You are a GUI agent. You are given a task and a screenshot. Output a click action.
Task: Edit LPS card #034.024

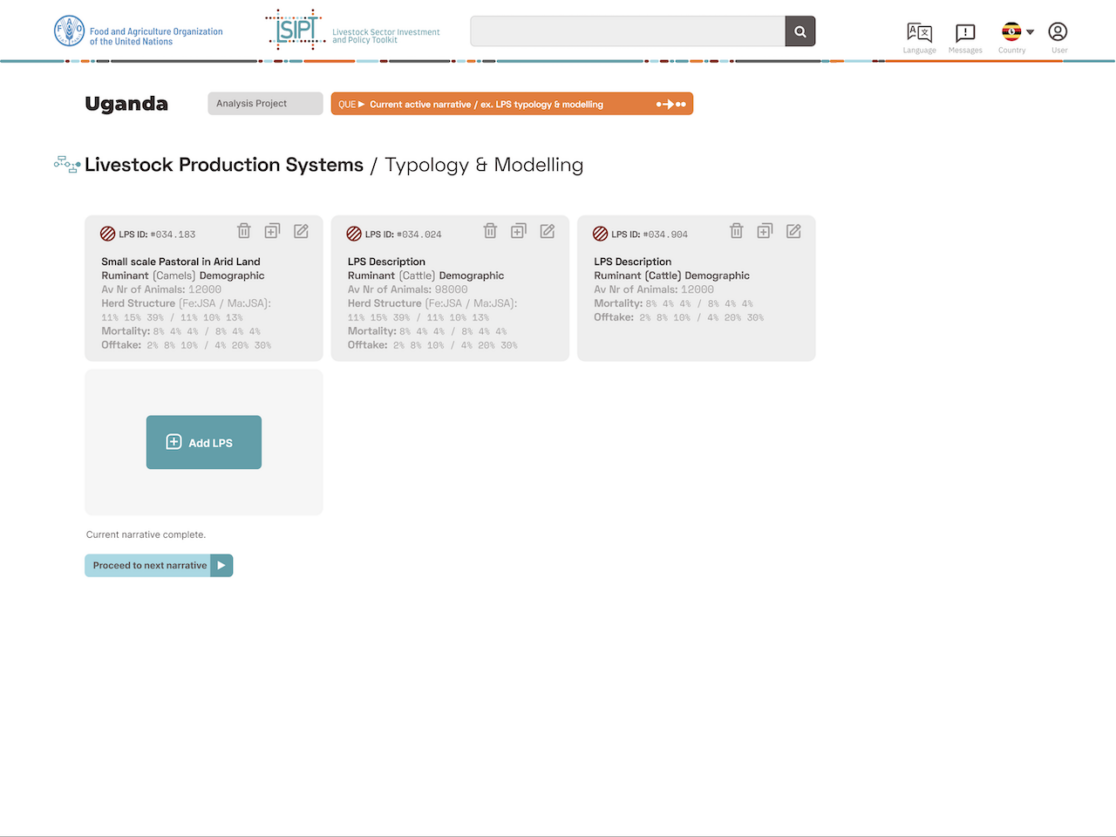coord(547,231)
